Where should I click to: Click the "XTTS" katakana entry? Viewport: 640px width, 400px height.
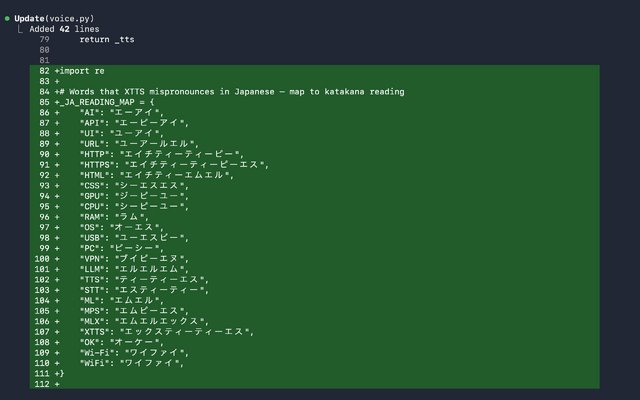167,332
